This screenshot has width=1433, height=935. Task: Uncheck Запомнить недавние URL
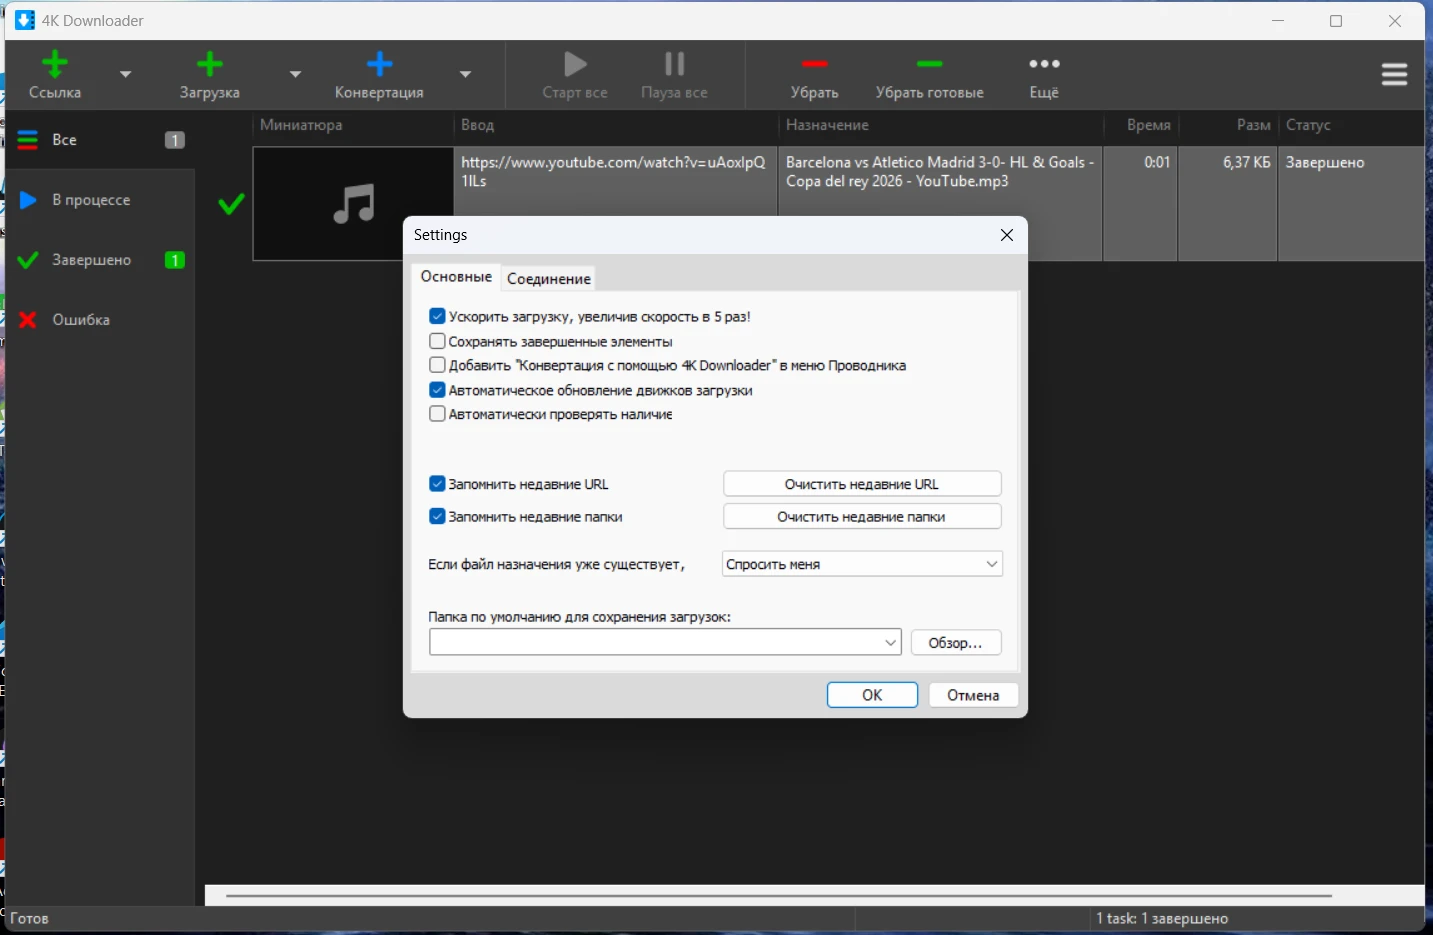tap(437, 484)
